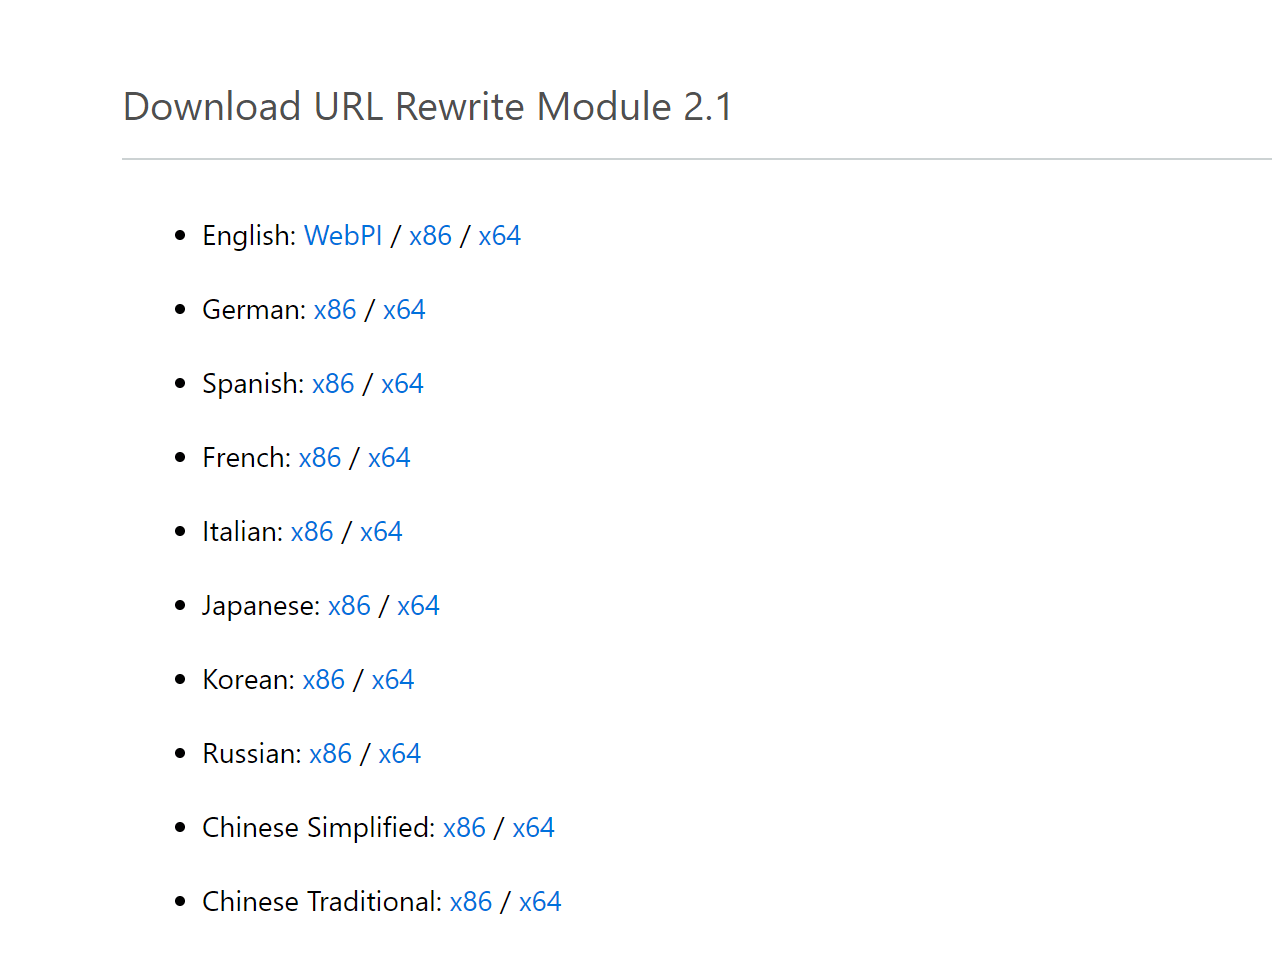Download the Russian x64 installer
The height and width of the screenshot is (979, 1272).
(x=400, y=754)
